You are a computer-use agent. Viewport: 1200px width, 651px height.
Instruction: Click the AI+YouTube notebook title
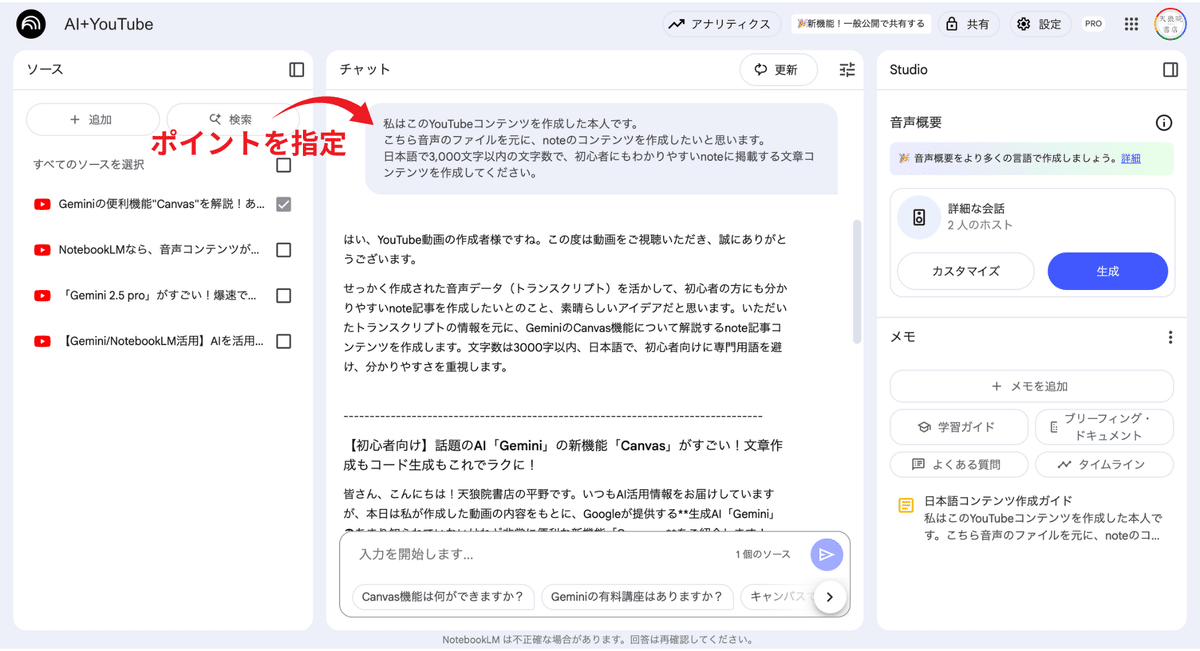[109, 24]
